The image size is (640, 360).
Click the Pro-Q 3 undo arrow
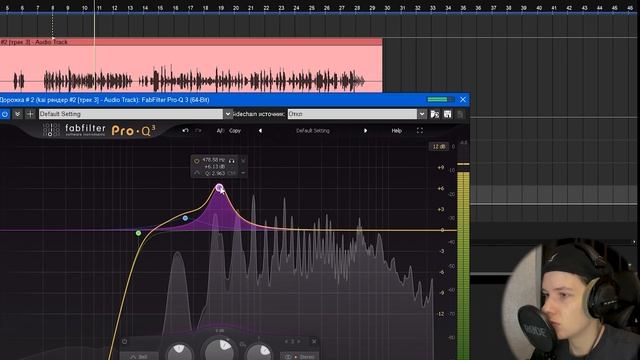186,131
